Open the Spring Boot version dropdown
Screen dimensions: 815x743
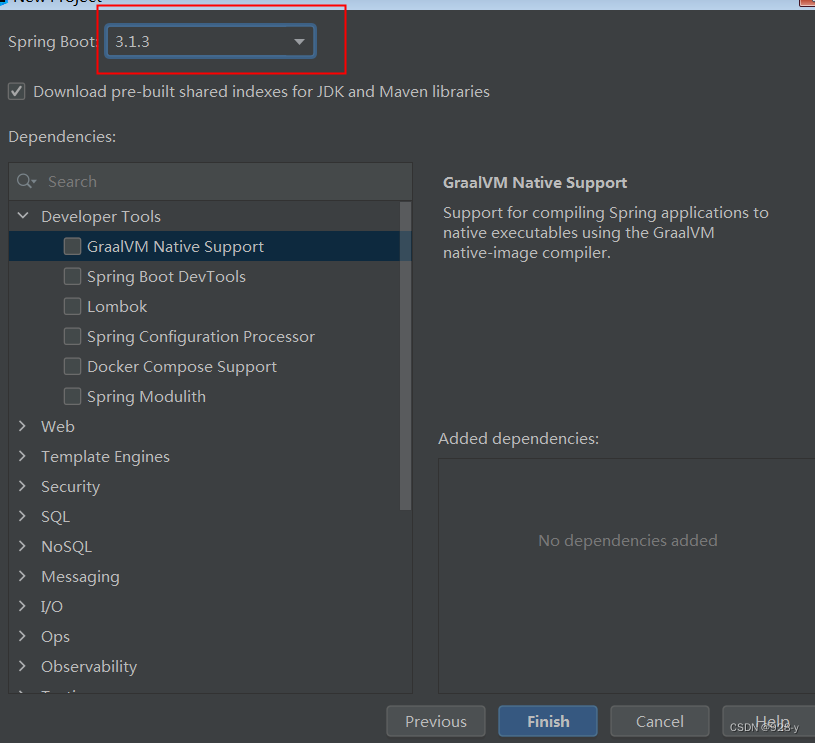(x=210, y=41)
